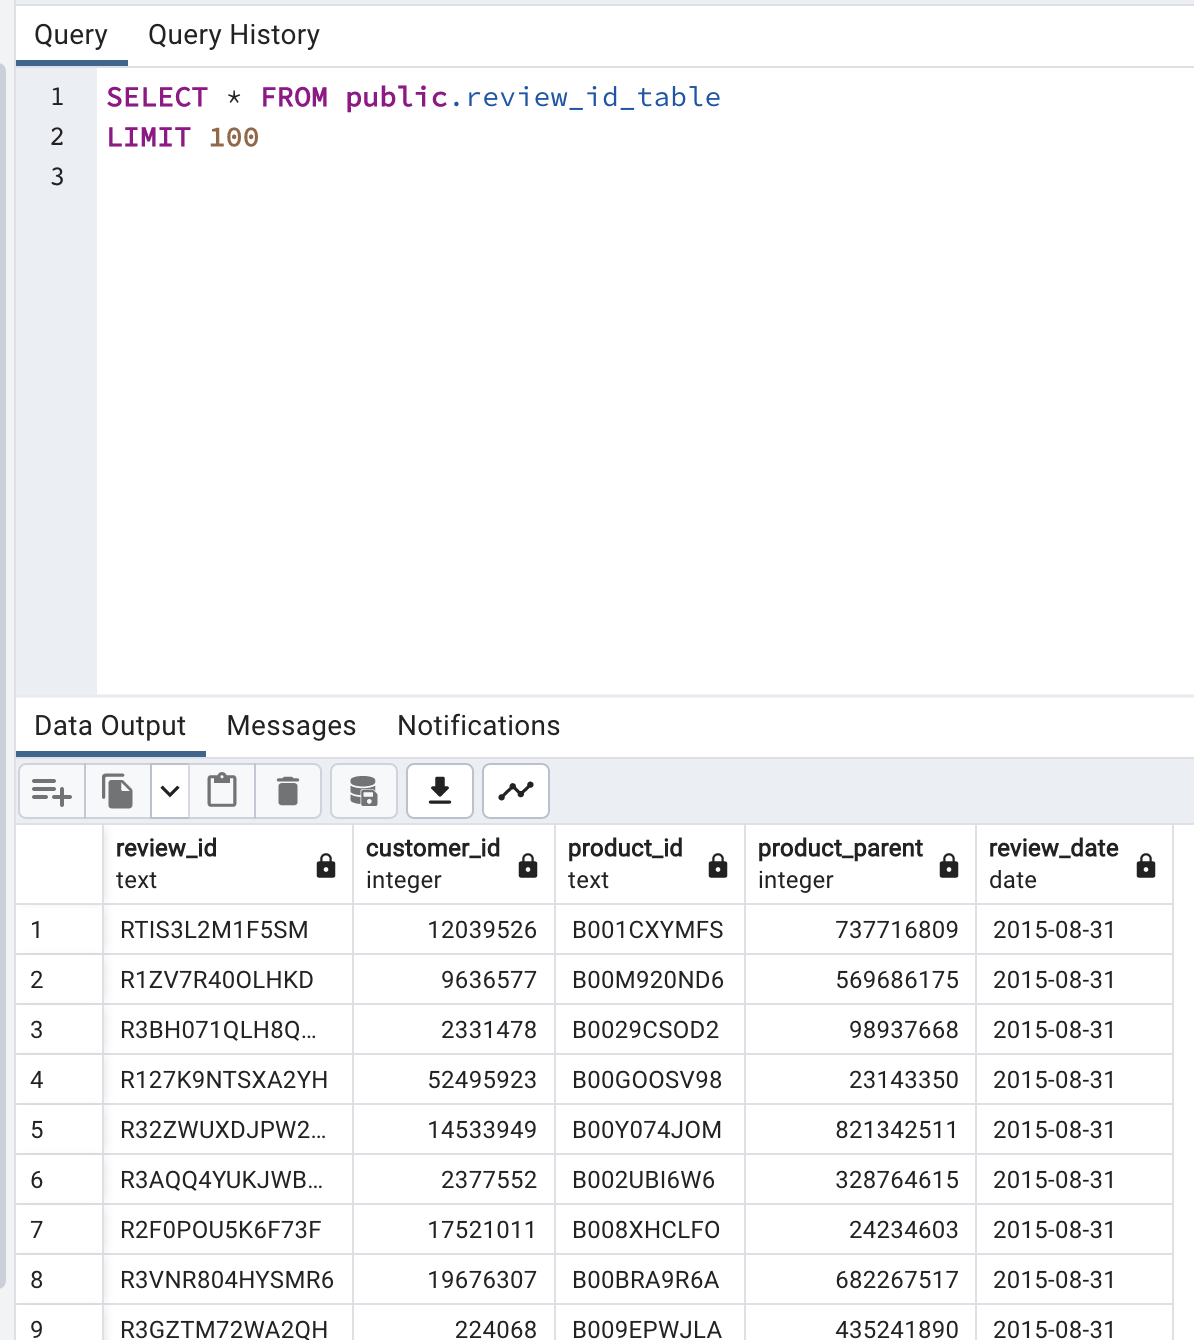Download query results as CSV
The width and height of the screenshot is (1194, 1340).
tap(439, 790)
